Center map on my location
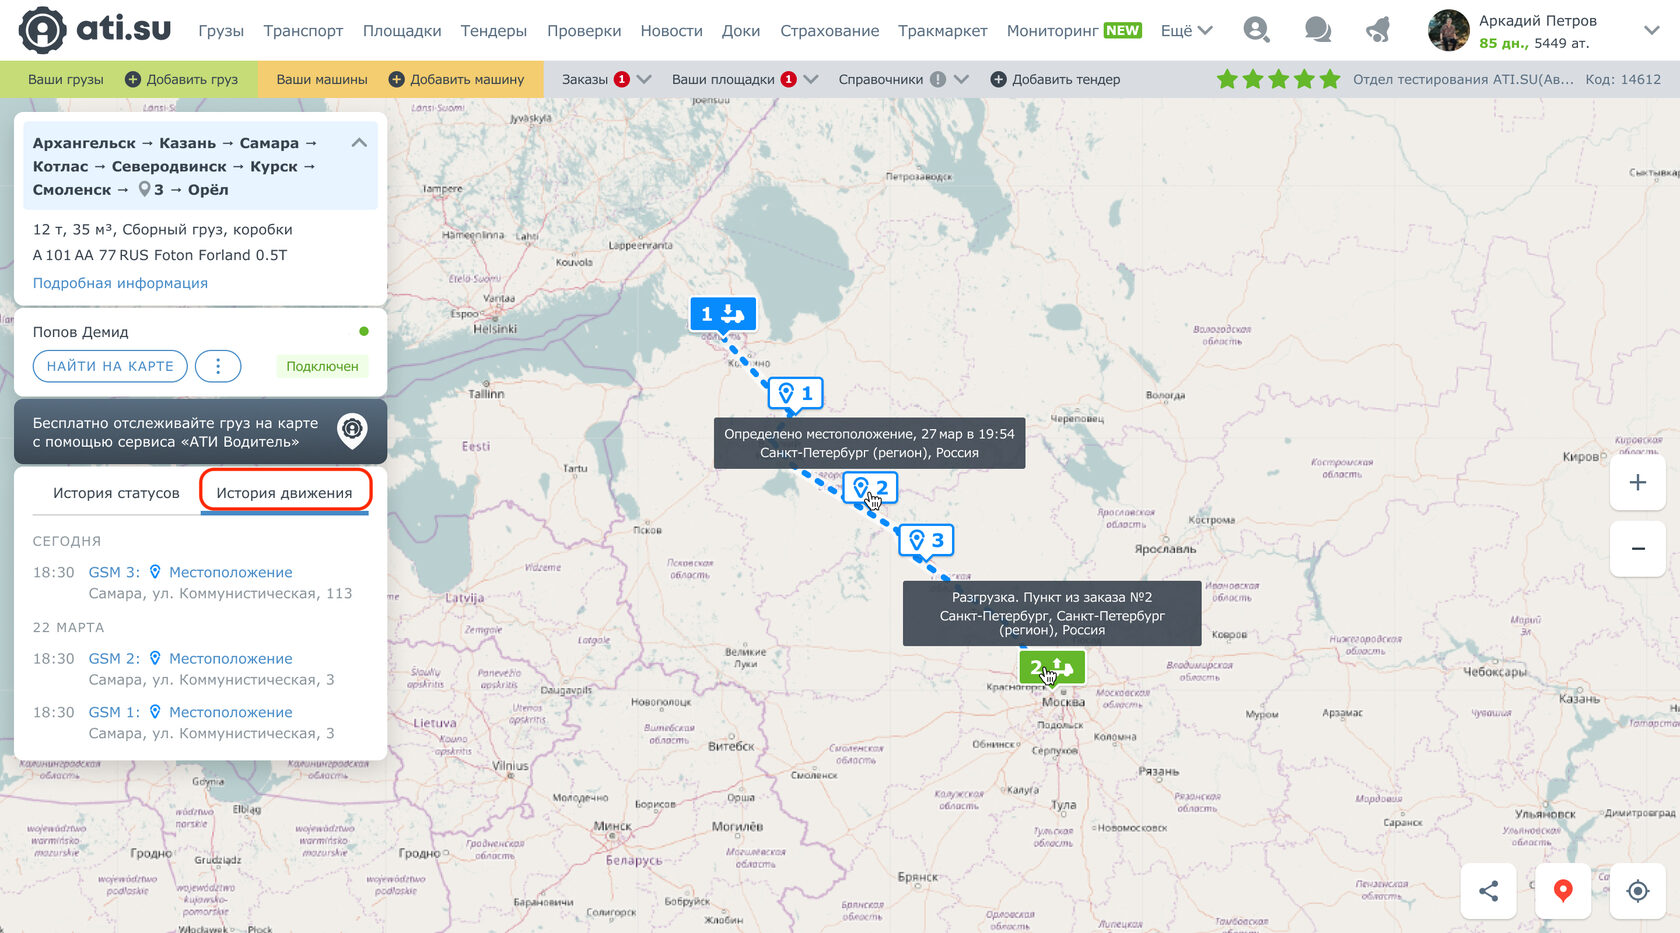 click(1638, 891)
